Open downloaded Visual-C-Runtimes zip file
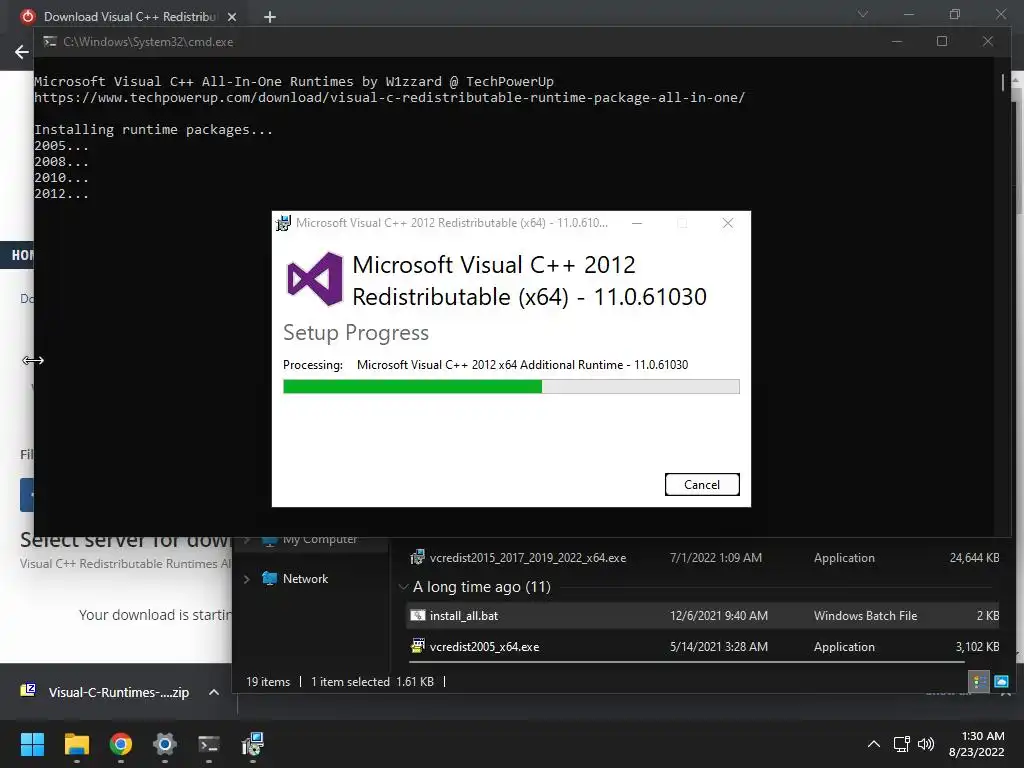The image size is (1024, 768). click(119, 692)
